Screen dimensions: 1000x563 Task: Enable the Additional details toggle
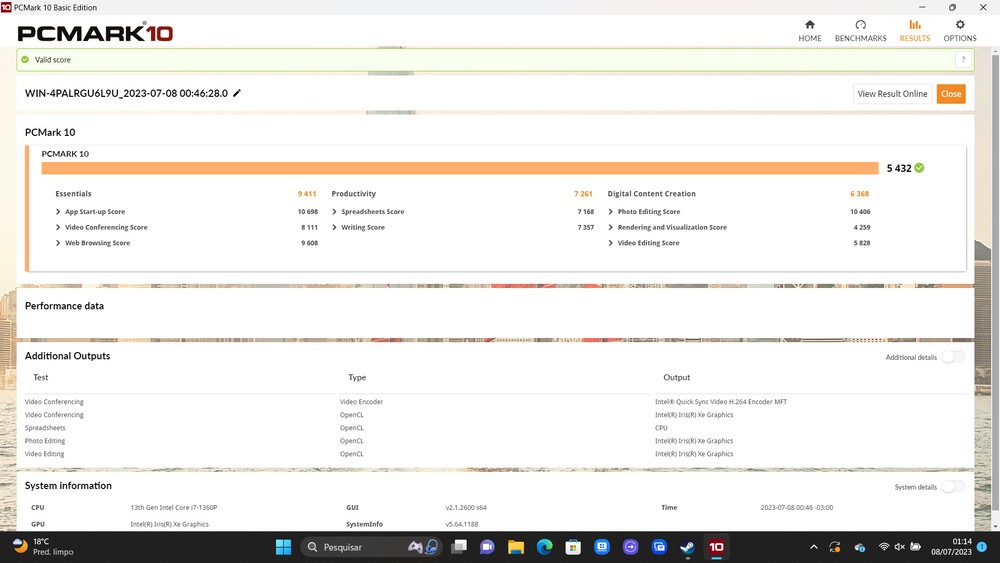coord(952,357)
